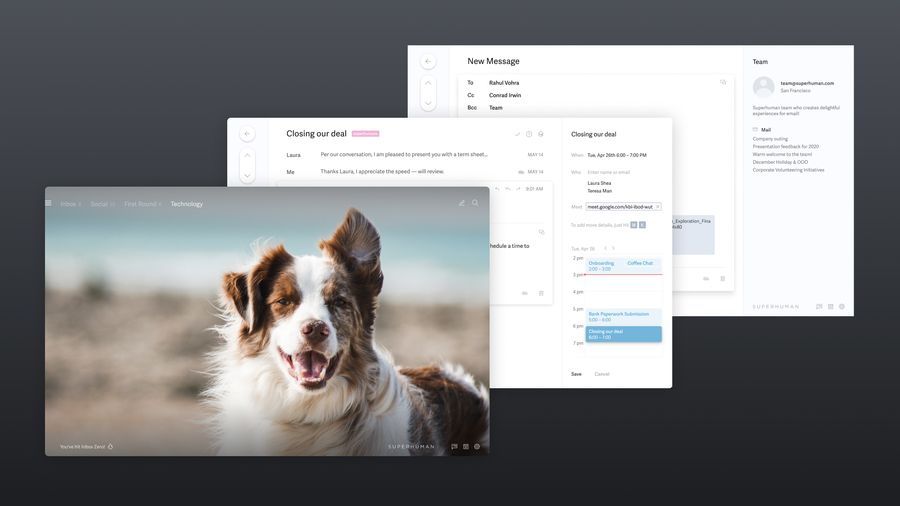
Task: Remove the Google Meet link with X
Action: pyautogui.click(x=658, y=207)
